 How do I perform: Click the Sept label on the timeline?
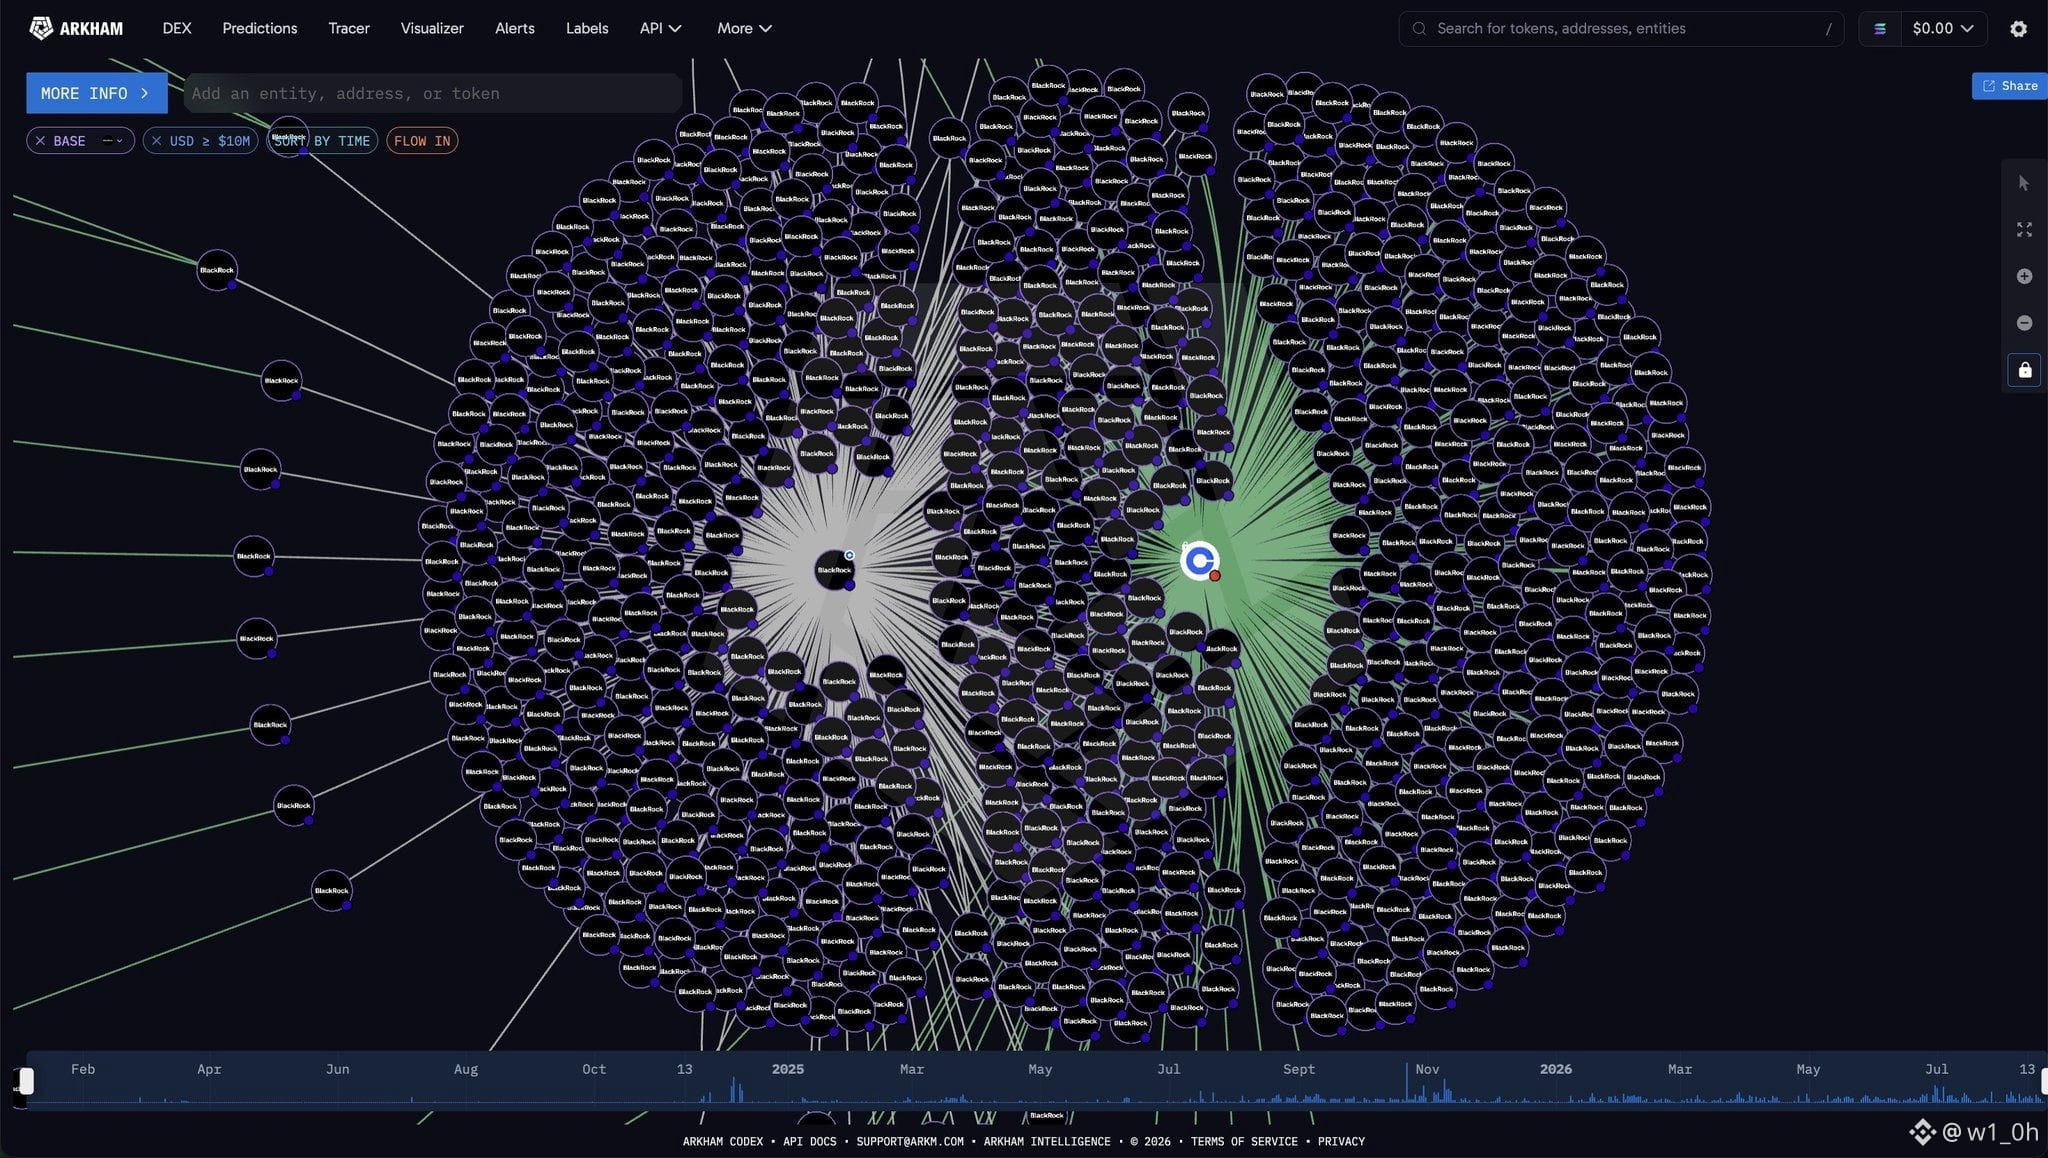coord(1299,1069)
